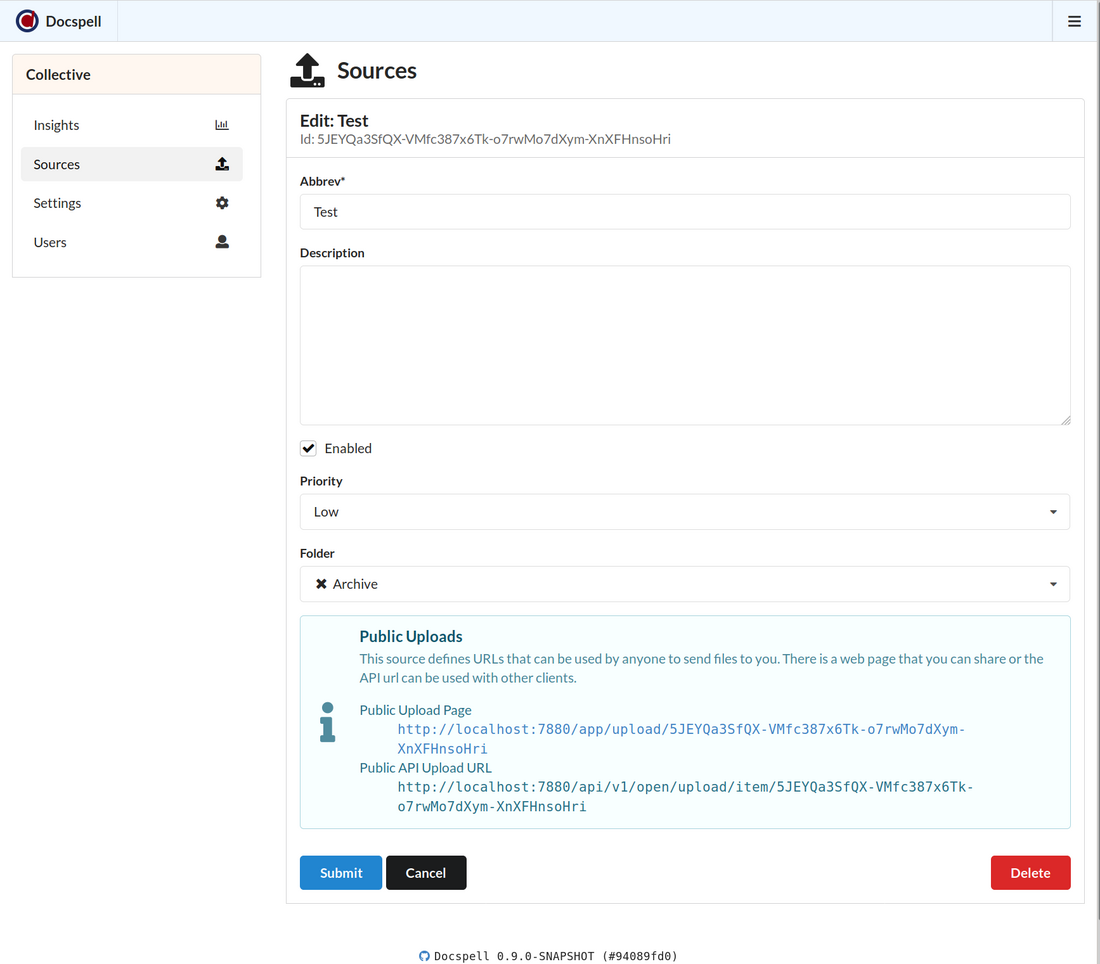Open the hamburger menu
This screenshot has width=1100, height=964.
tap(1074, 21)
